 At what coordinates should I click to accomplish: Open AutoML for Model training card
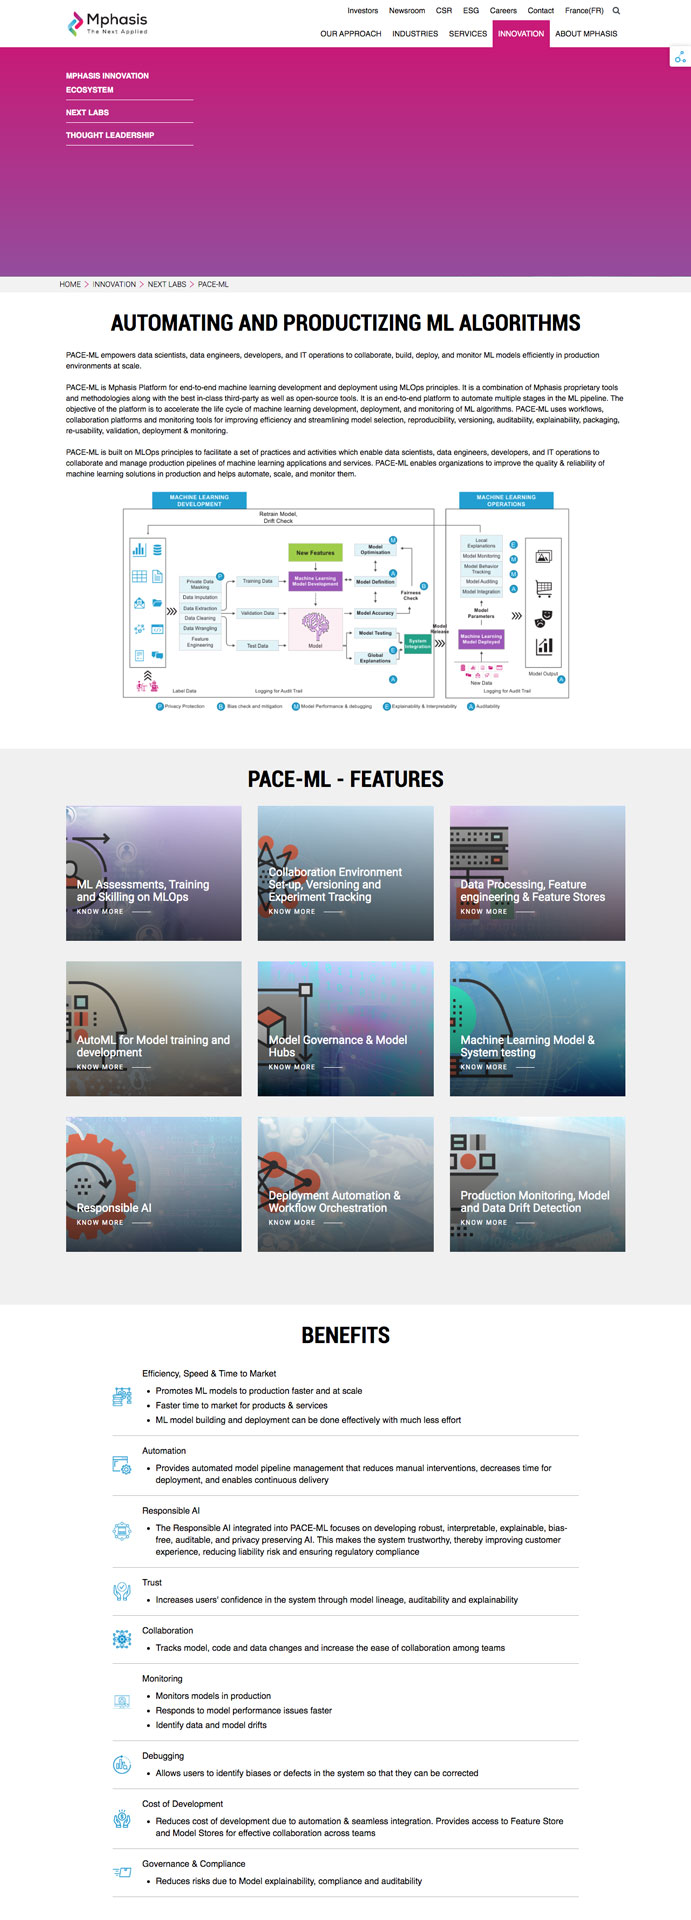[154, 1029]
